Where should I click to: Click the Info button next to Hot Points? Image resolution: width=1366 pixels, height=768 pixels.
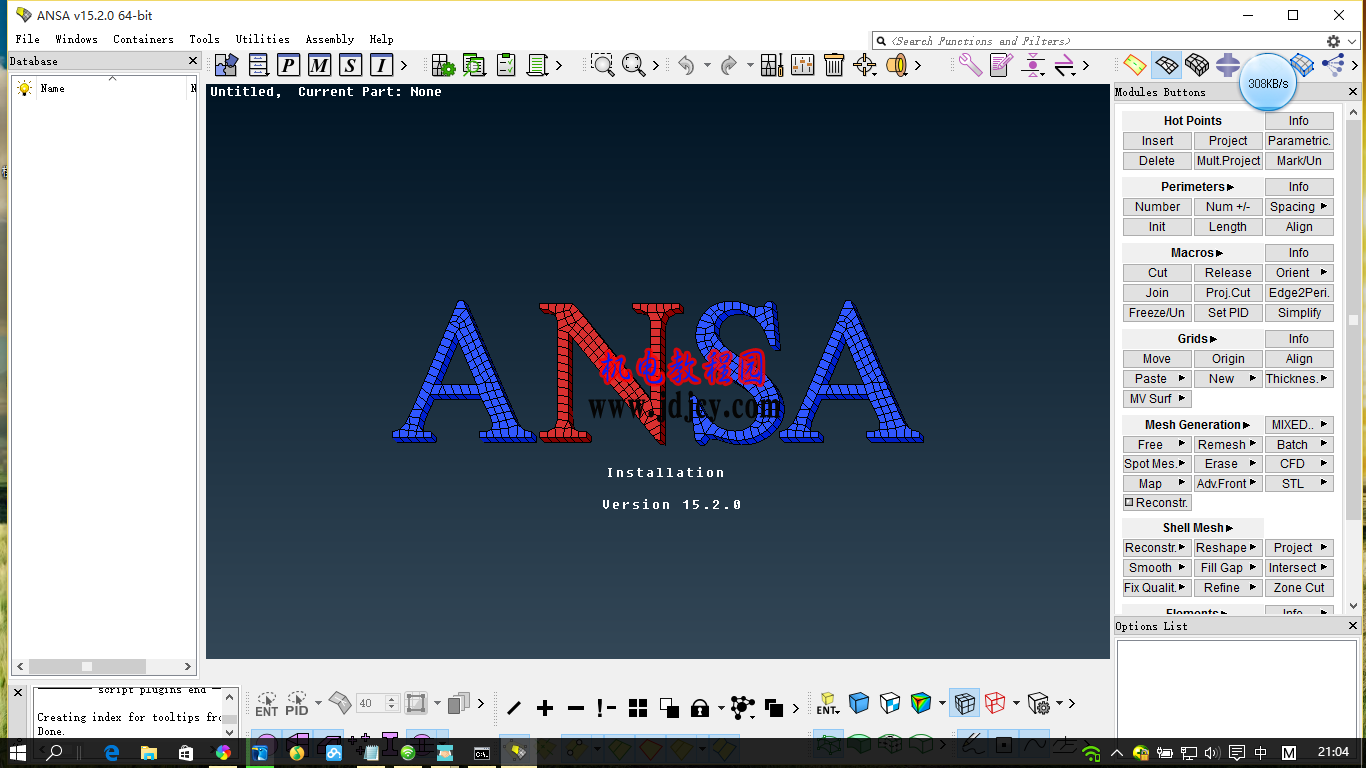point(1299,121)
